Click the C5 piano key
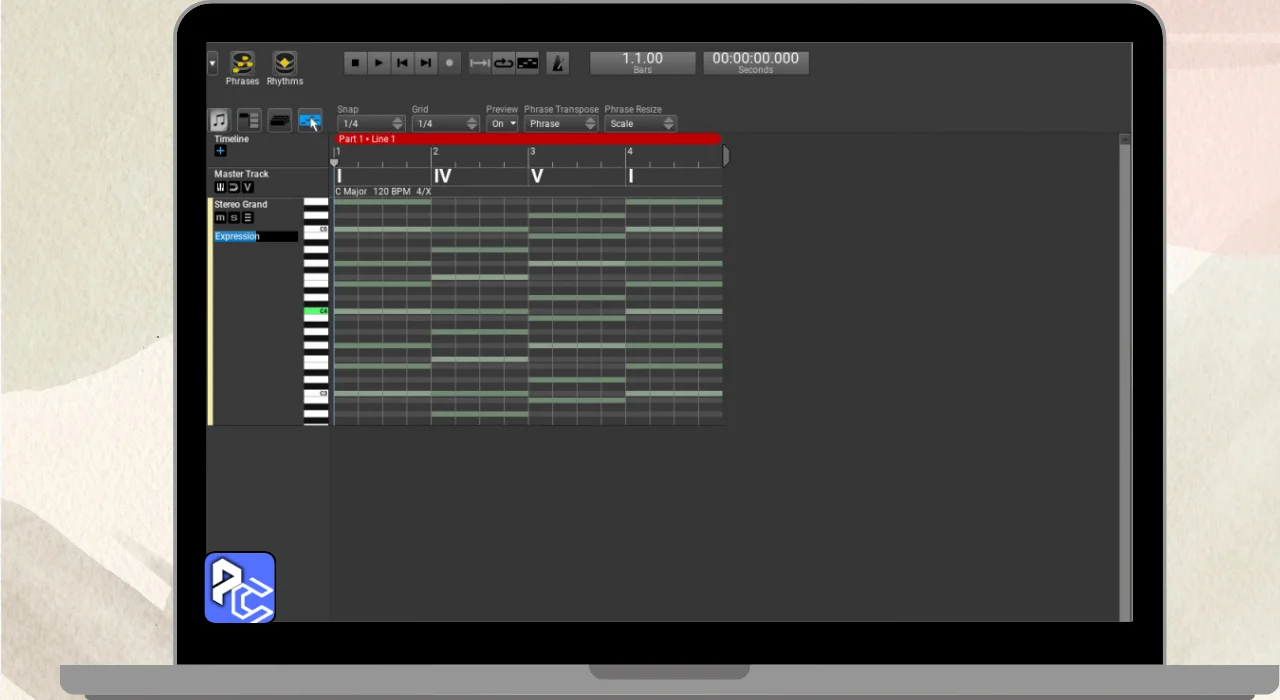The height and width of the screenshot is (700, 1280). coord(316,229)
